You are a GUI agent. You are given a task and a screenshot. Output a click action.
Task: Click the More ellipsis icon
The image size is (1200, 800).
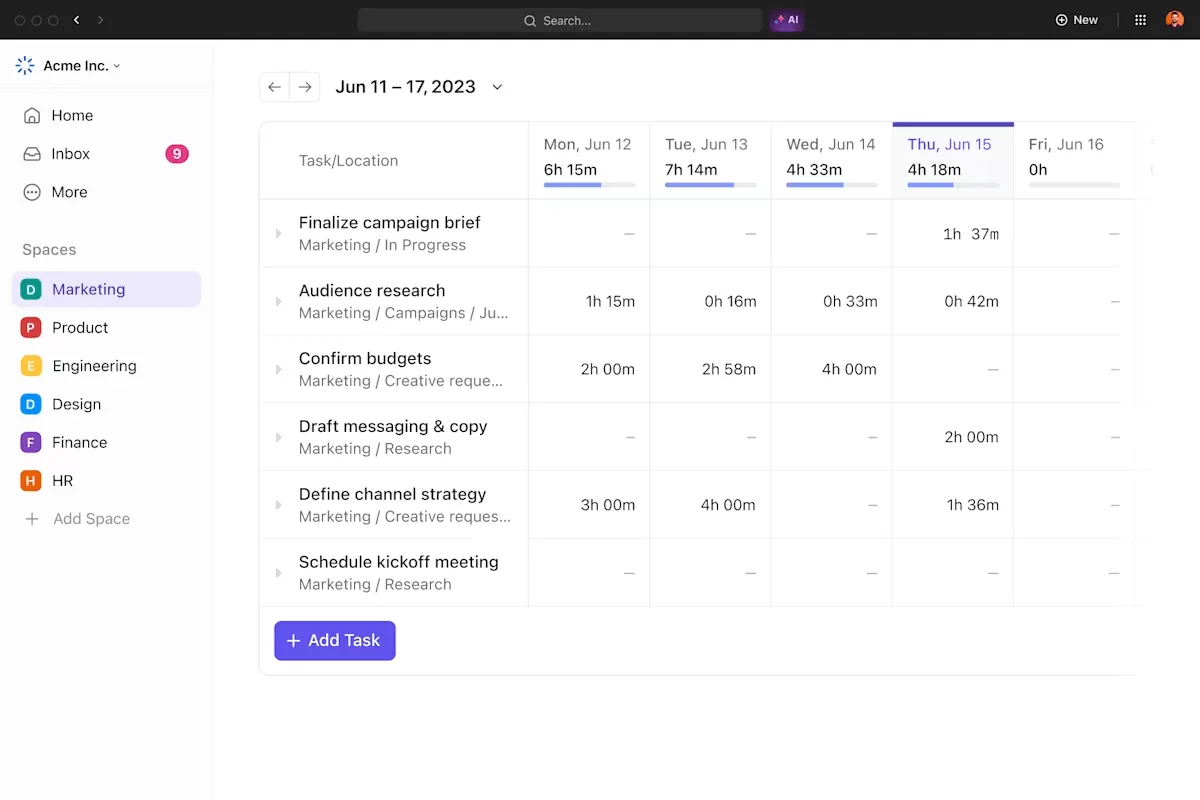[x=32, y=192]
